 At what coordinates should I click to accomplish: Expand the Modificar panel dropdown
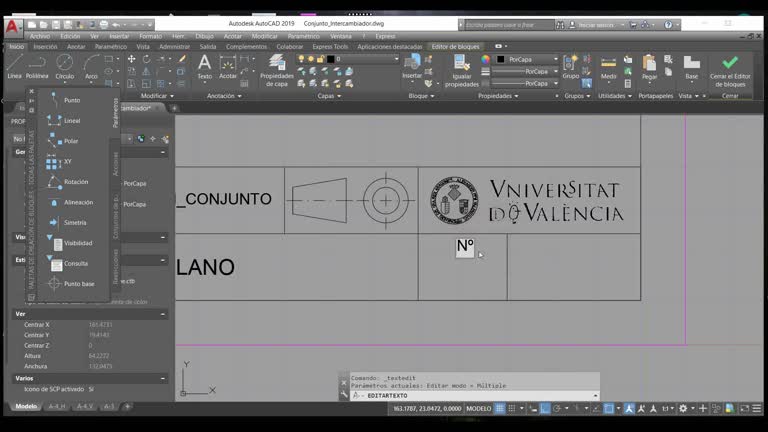157,96
